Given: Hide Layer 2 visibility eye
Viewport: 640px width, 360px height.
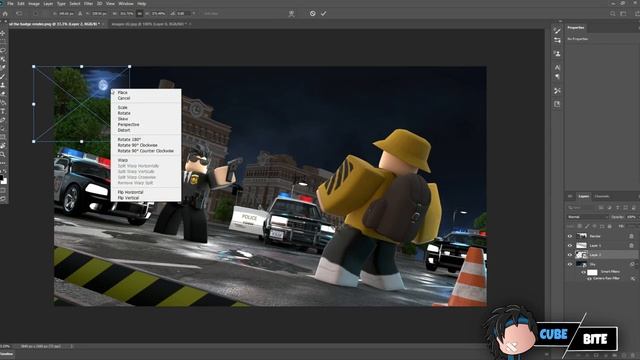Looking at the screenshot, I should 570,255.
